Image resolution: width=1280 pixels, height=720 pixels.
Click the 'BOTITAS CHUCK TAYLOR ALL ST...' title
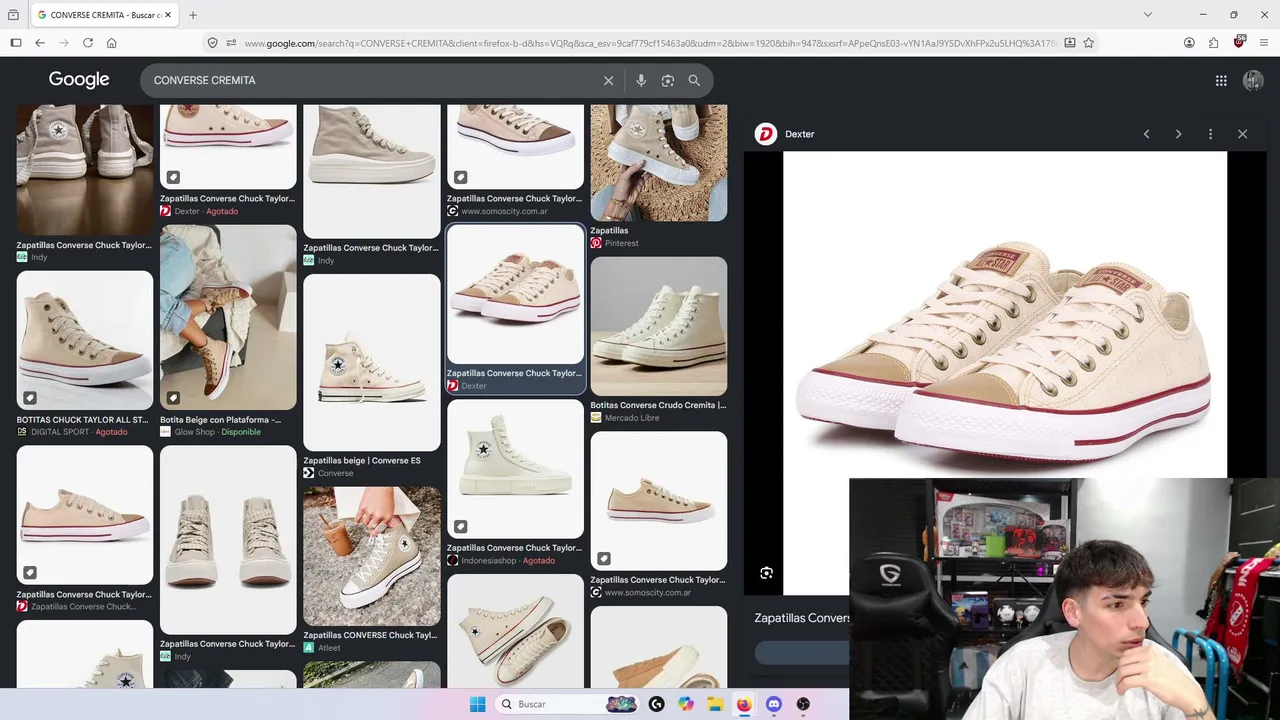83,420
